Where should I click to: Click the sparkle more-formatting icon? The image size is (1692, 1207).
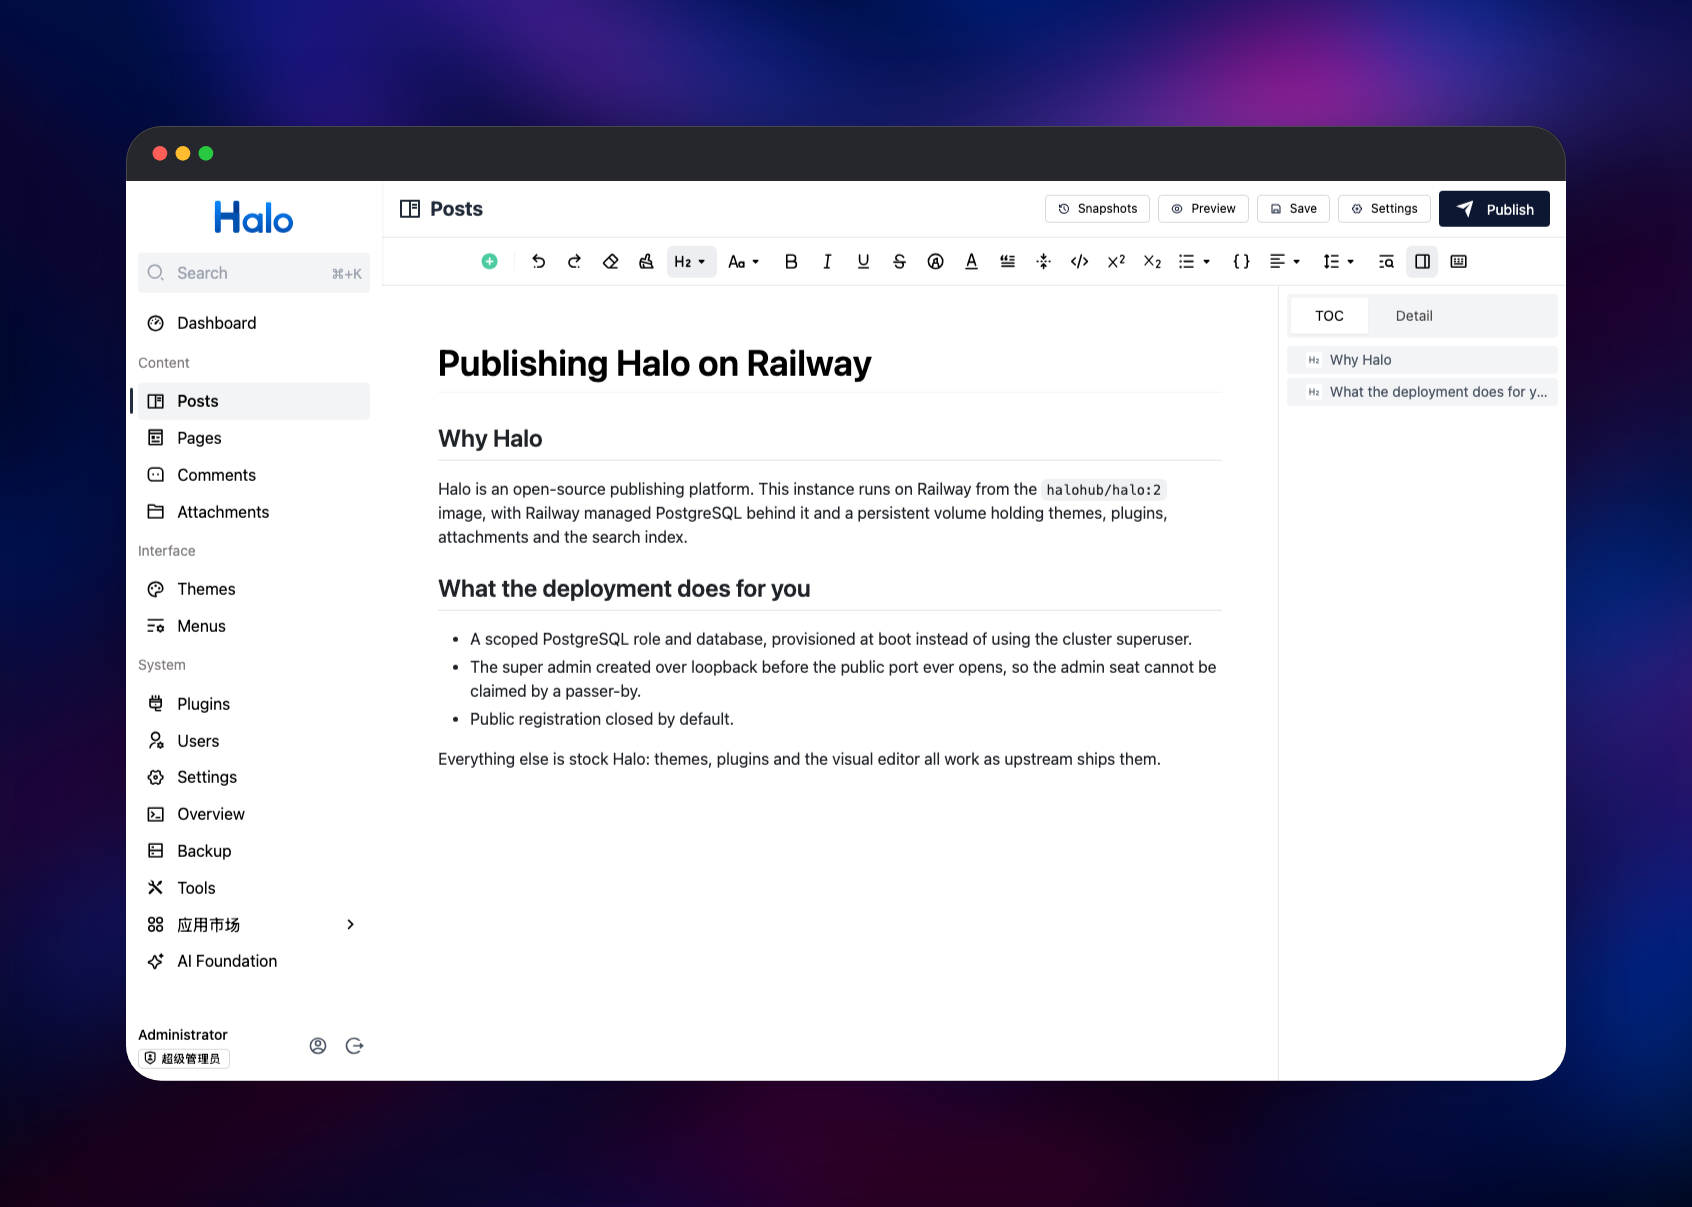(x=1043, y=261)
